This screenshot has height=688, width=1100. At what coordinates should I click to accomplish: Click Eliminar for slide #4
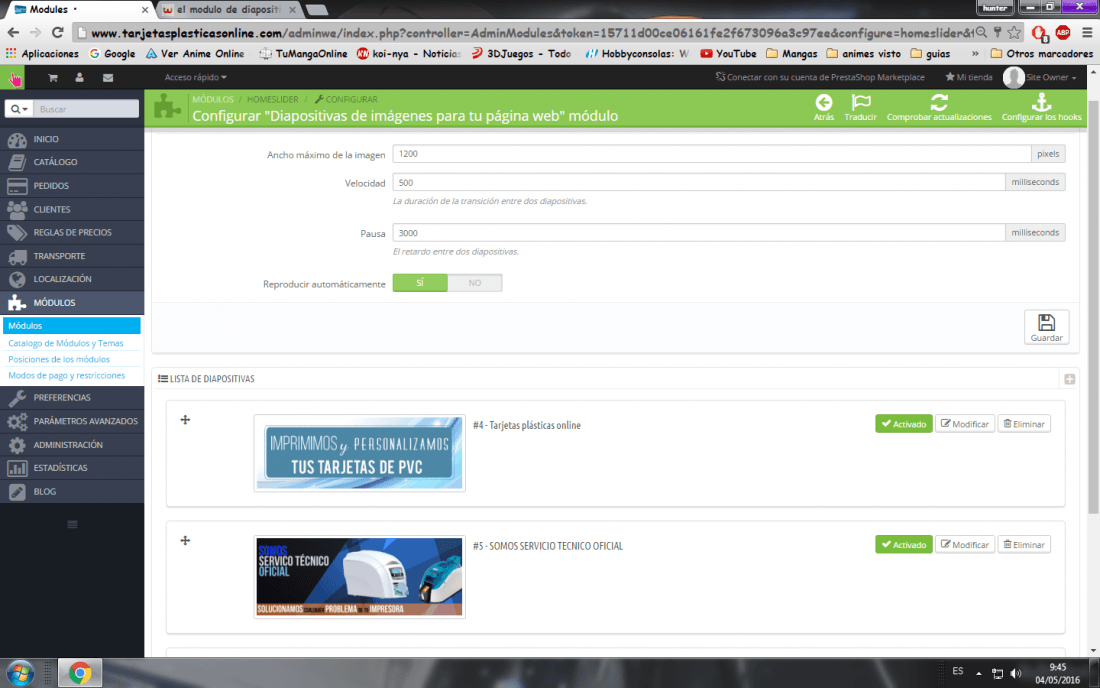(1024, 424)
